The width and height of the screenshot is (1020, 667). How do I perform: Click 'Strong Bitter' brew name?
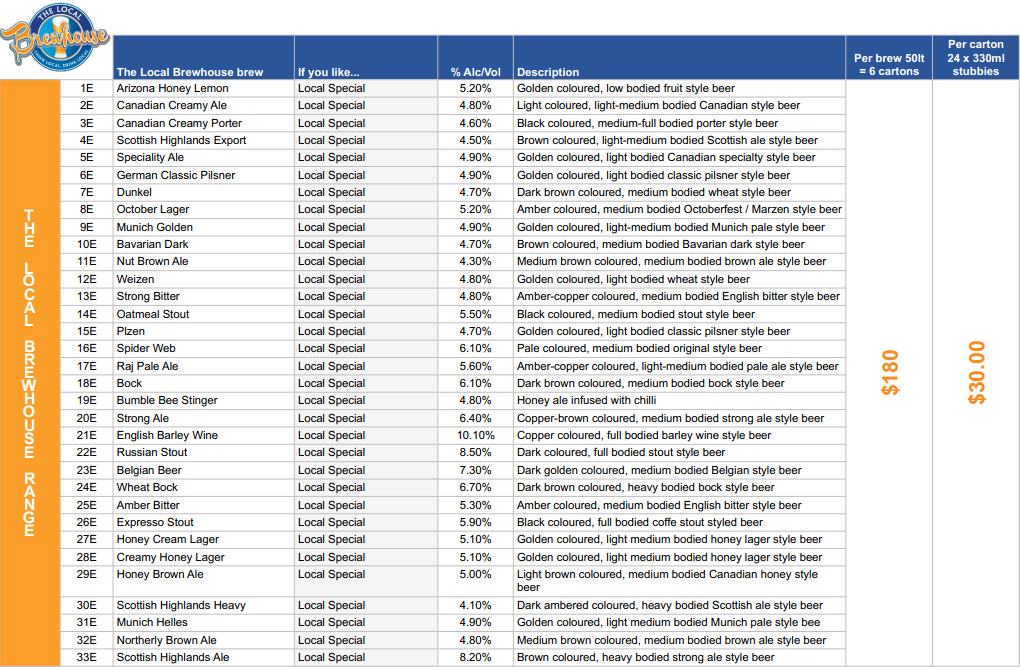(148, 296)
